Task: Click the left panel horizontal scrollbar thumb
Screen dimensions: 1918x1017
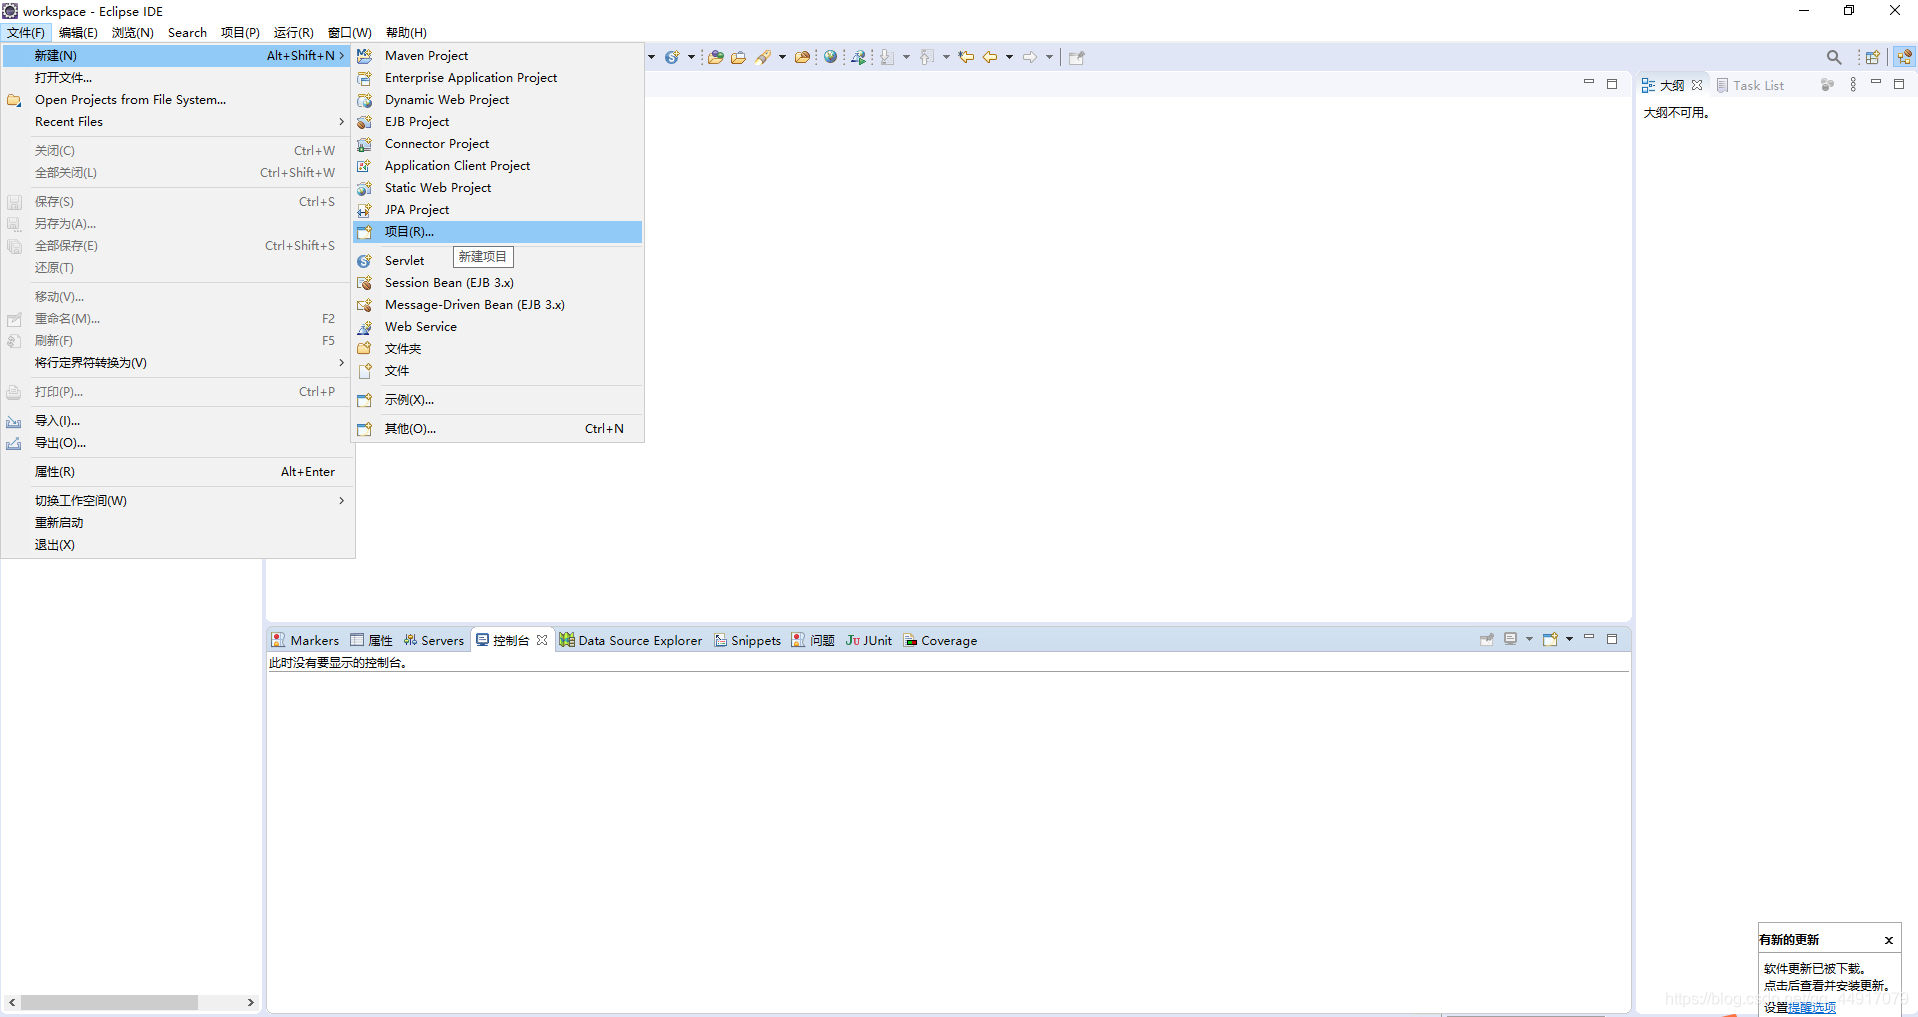Action: (x=109, y=1002)
